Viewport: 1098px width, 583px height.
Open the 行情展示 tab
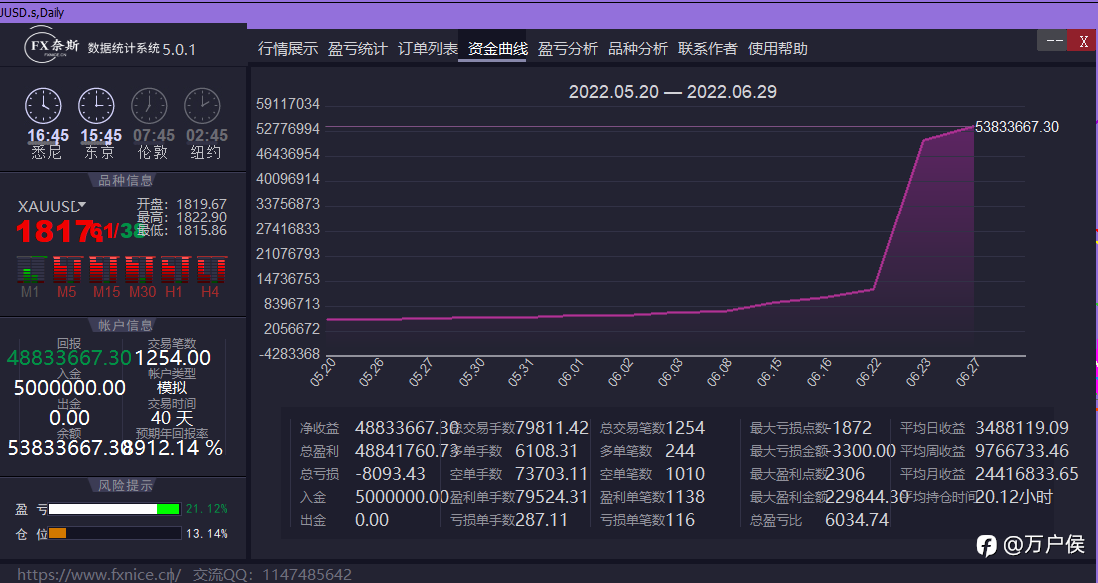[x=288, y=48]
